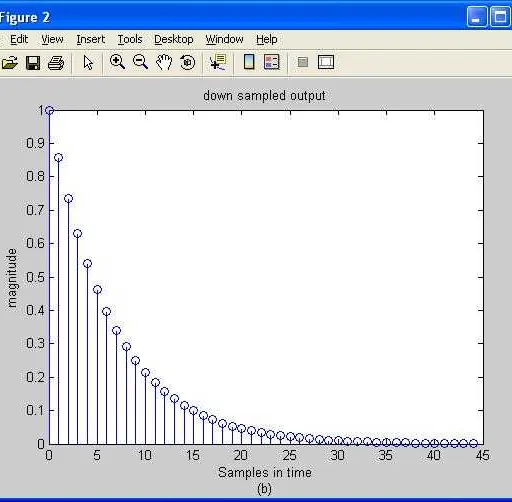This screenshot has width=512, height=502.
Task: Hide plot tools using the gray square icon
Action: (303, 62)
